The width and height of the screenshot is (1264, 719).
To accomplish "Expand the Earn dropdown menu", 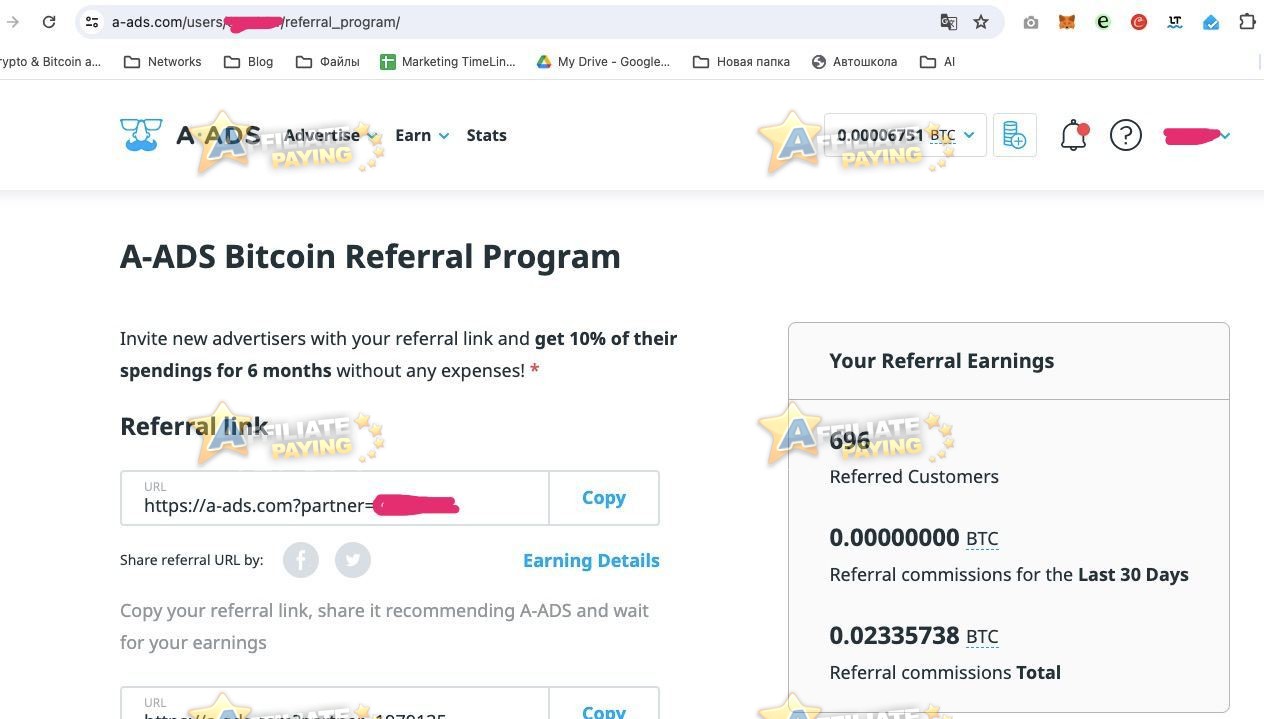I will tap(422, 135).
